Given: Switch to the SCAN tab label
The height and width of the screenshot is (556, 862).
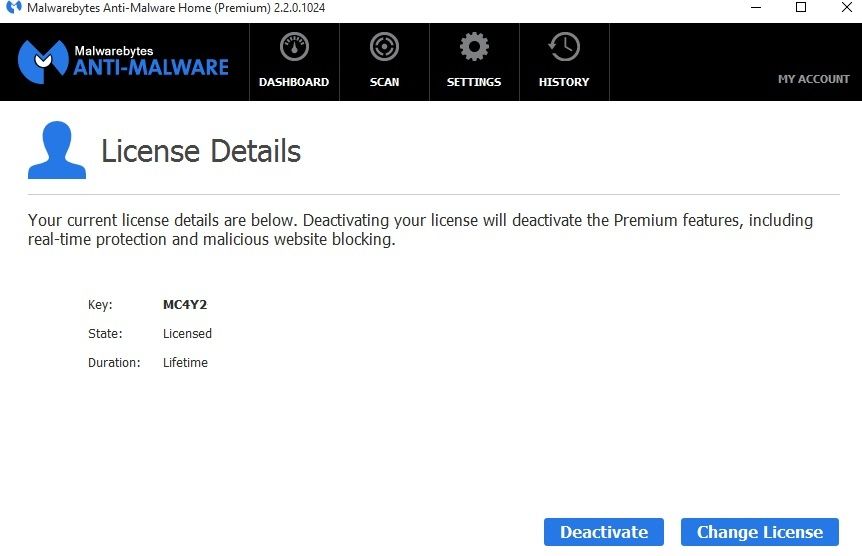Looking at the screenshot, I should [x=384, y=82].
